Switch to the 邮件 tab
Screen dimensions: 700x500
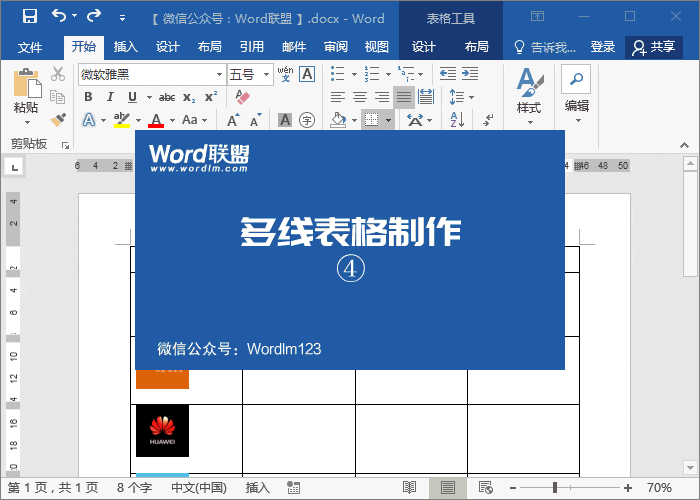coord(294,47)
